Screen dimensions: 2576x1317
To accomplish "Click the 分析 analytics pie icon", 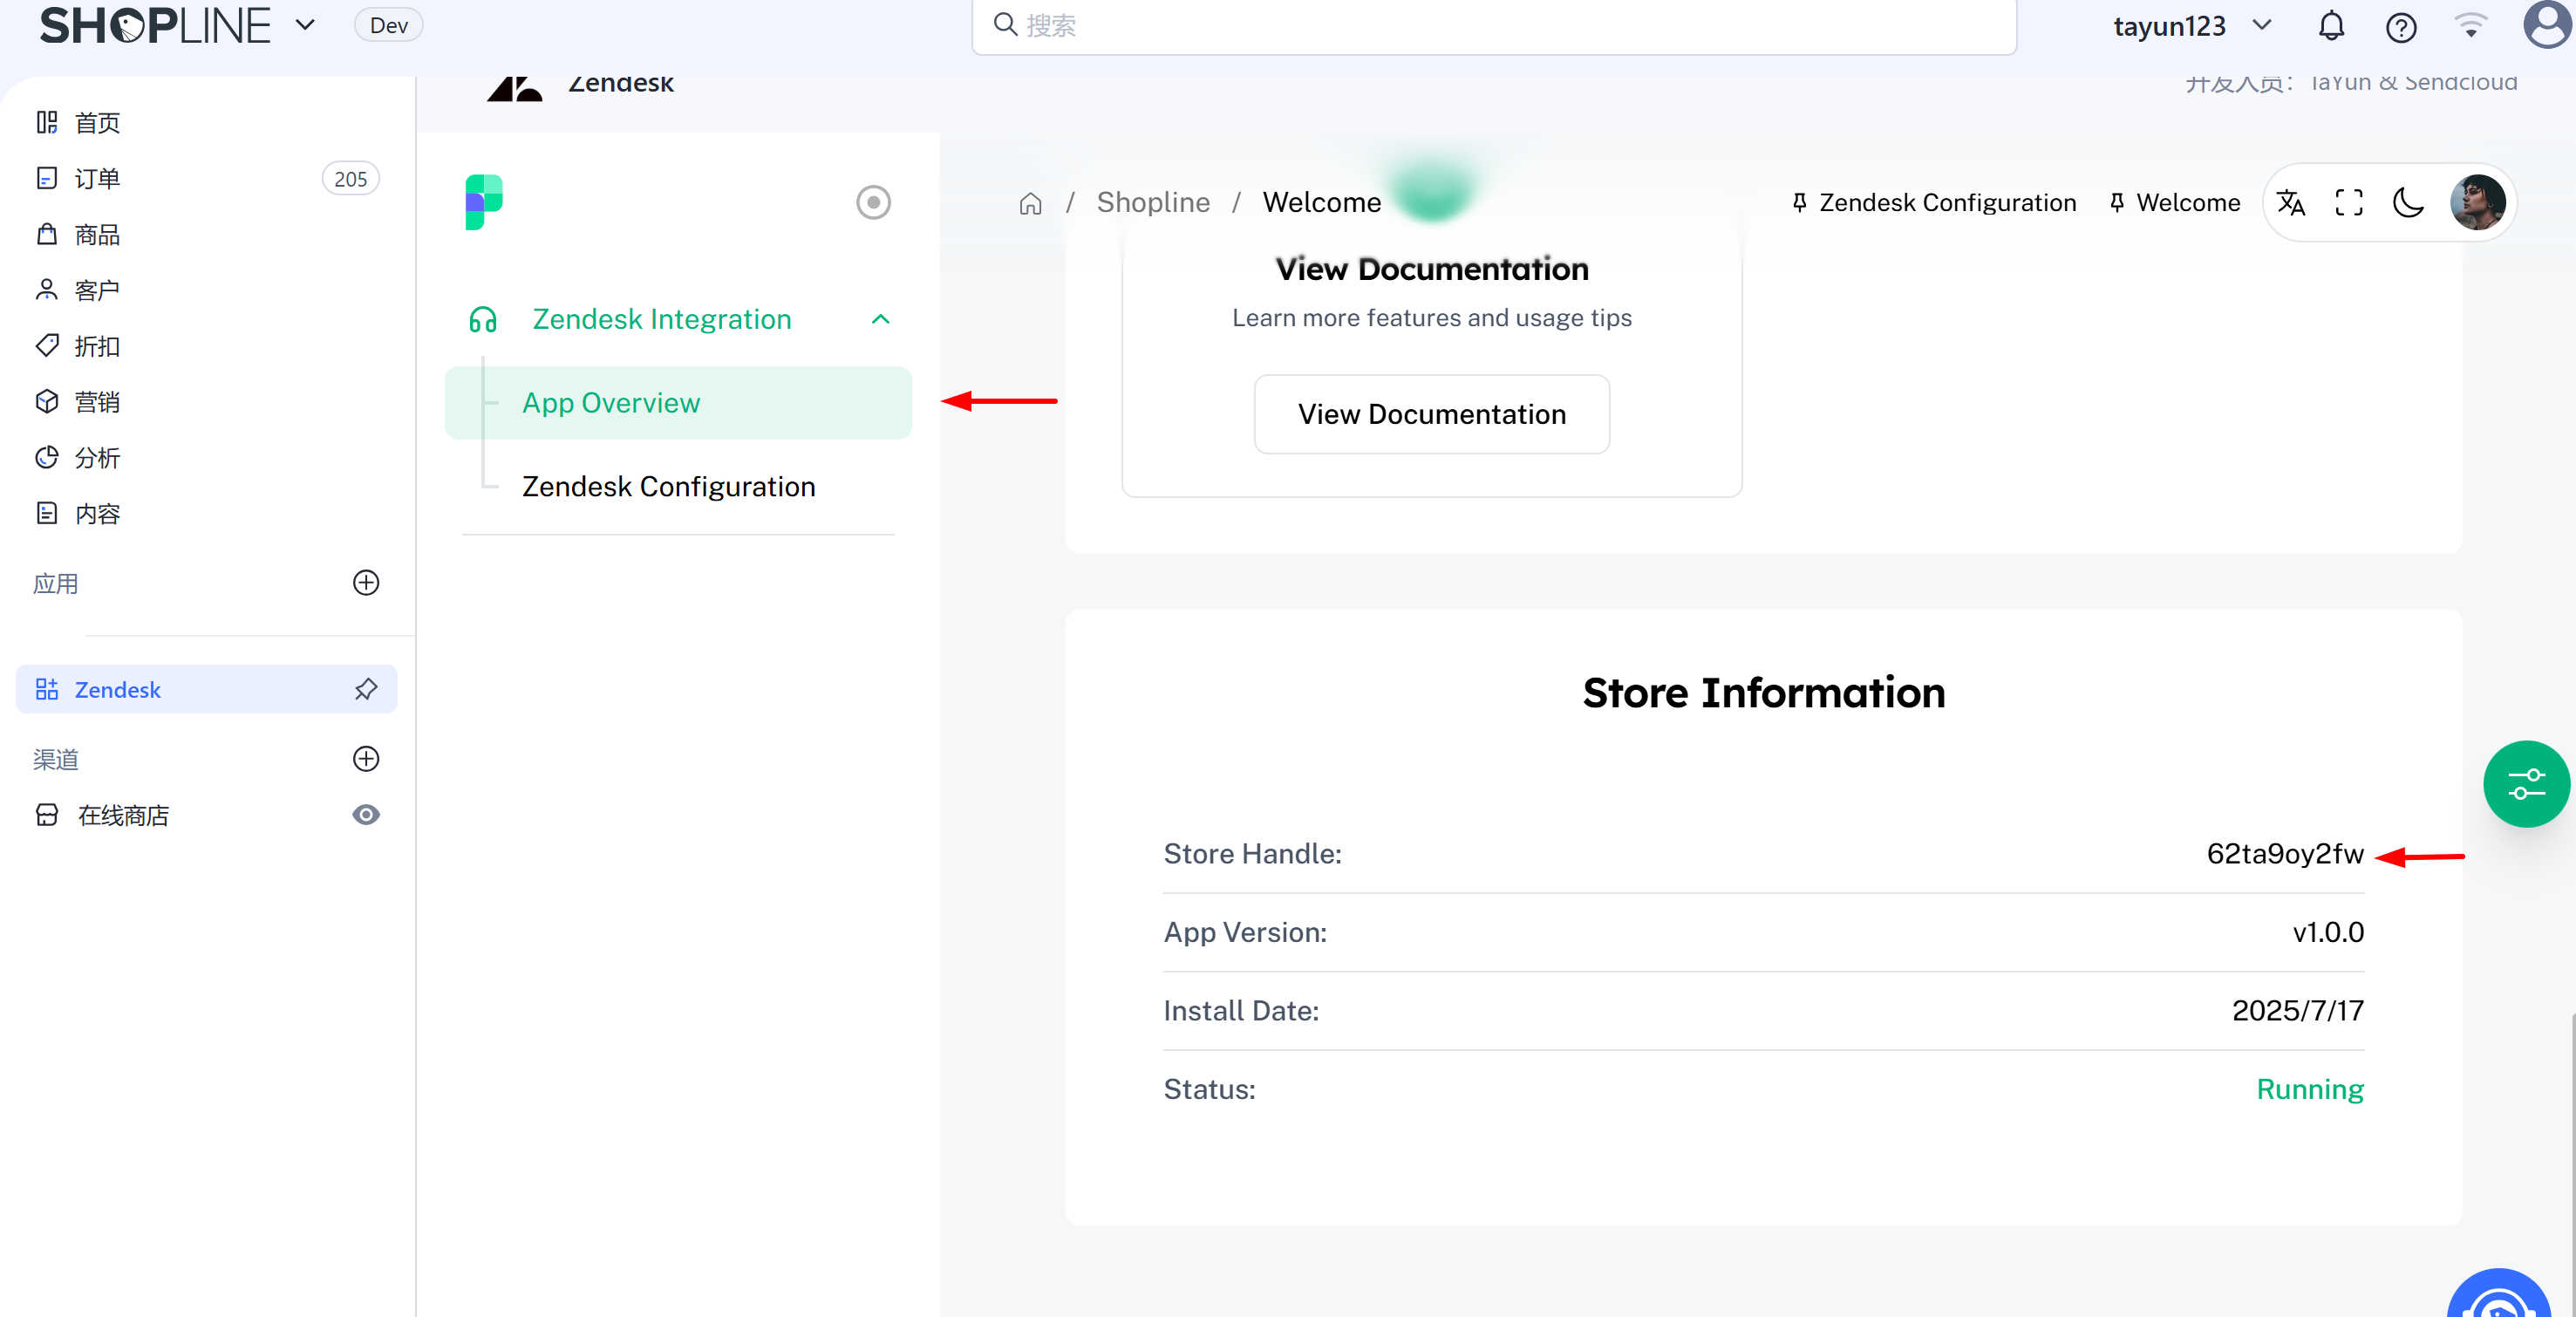I will 47,457.
